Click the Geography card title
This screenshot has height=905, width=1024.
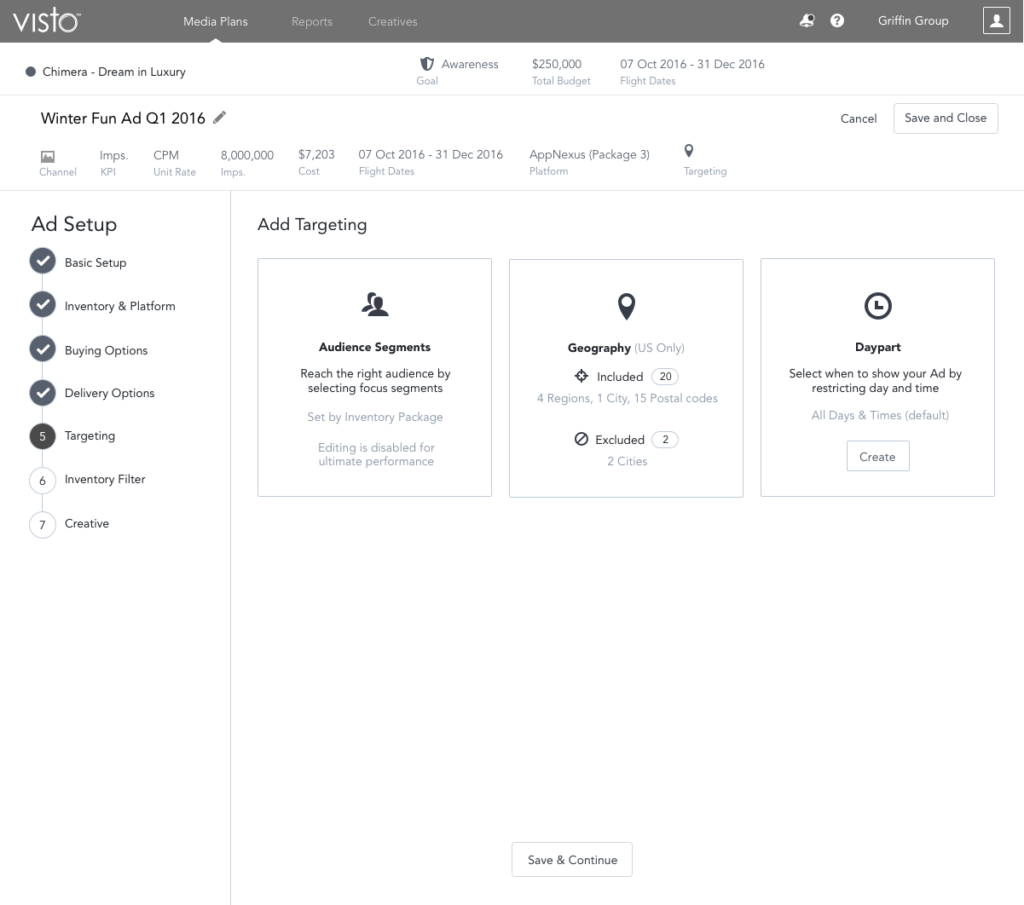(x=599, y=348)
